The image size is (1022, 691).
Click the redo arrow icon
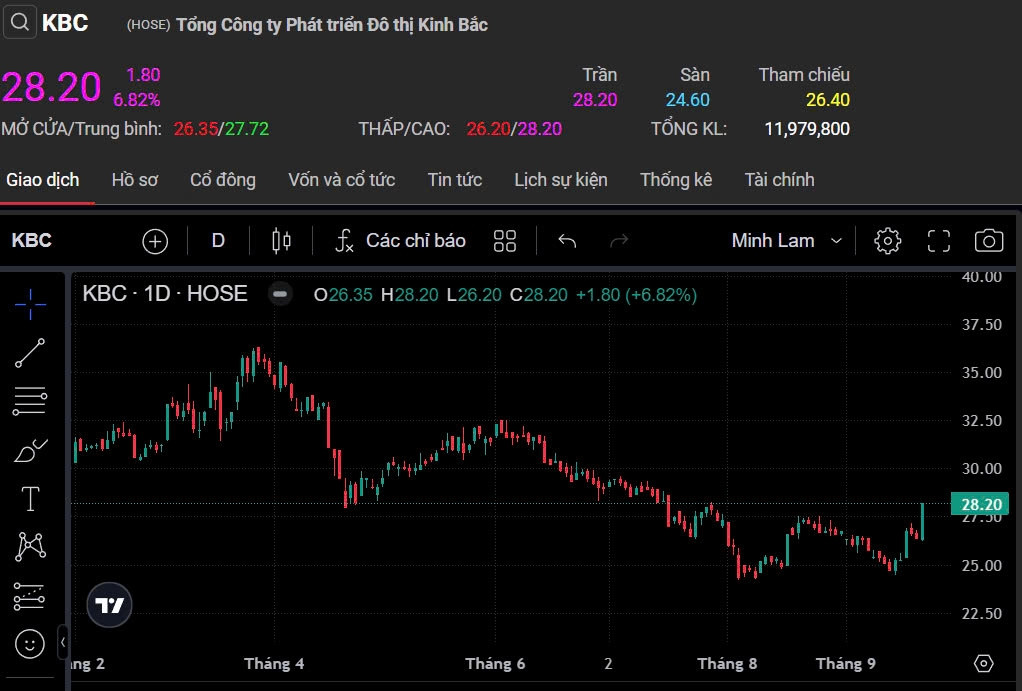click(619, 241)
